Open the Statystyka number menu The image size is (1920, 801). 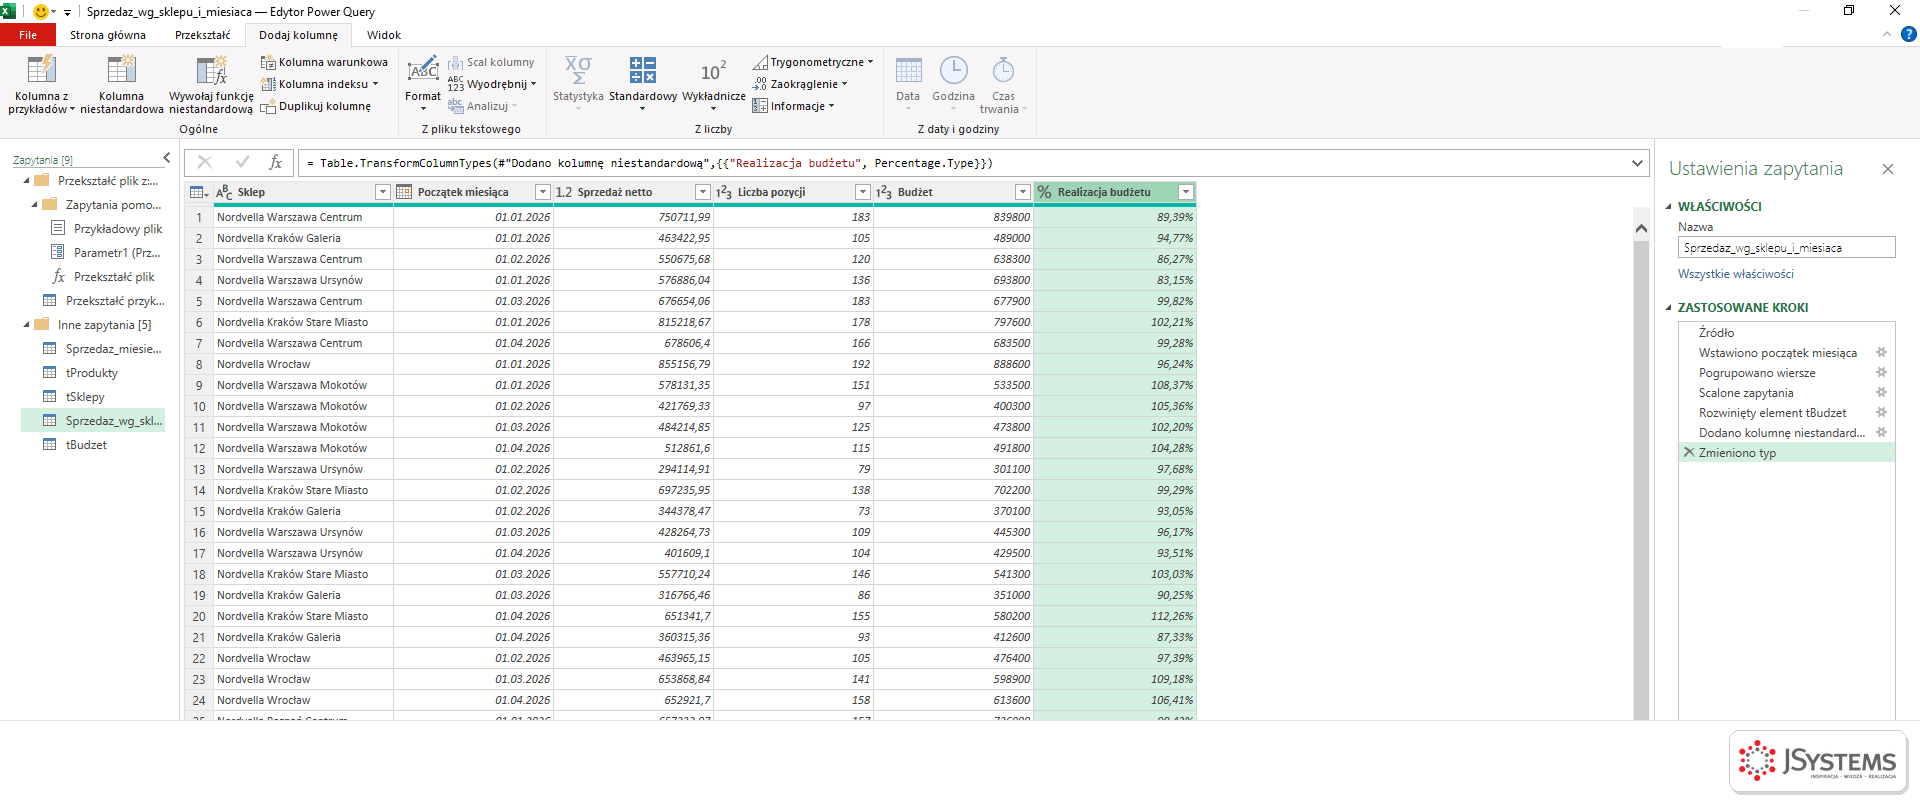(x=578, y=82)
